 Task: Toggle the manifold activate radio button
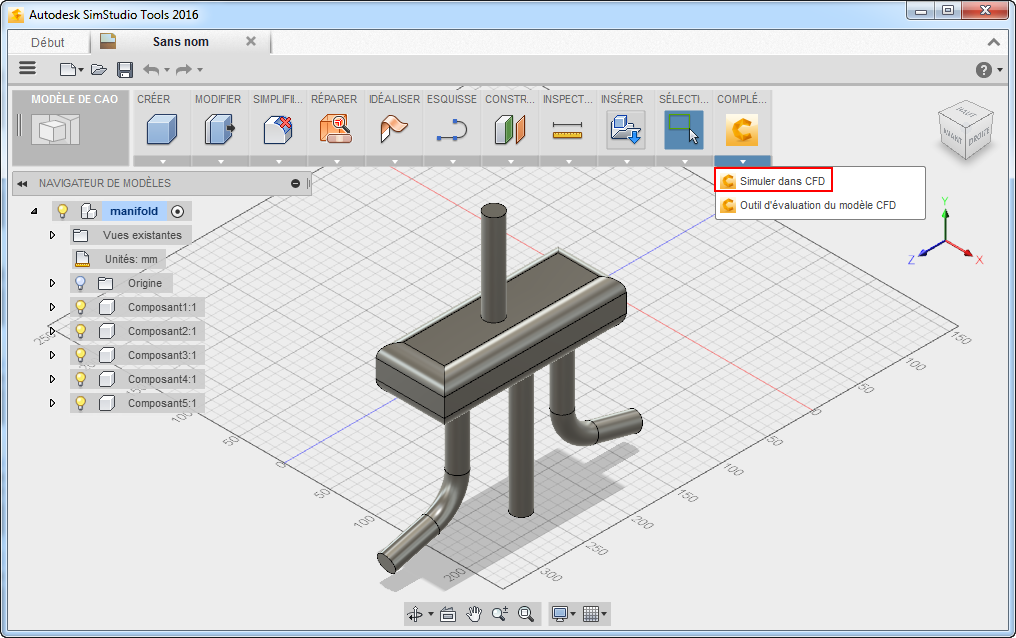tap(178, 211)
